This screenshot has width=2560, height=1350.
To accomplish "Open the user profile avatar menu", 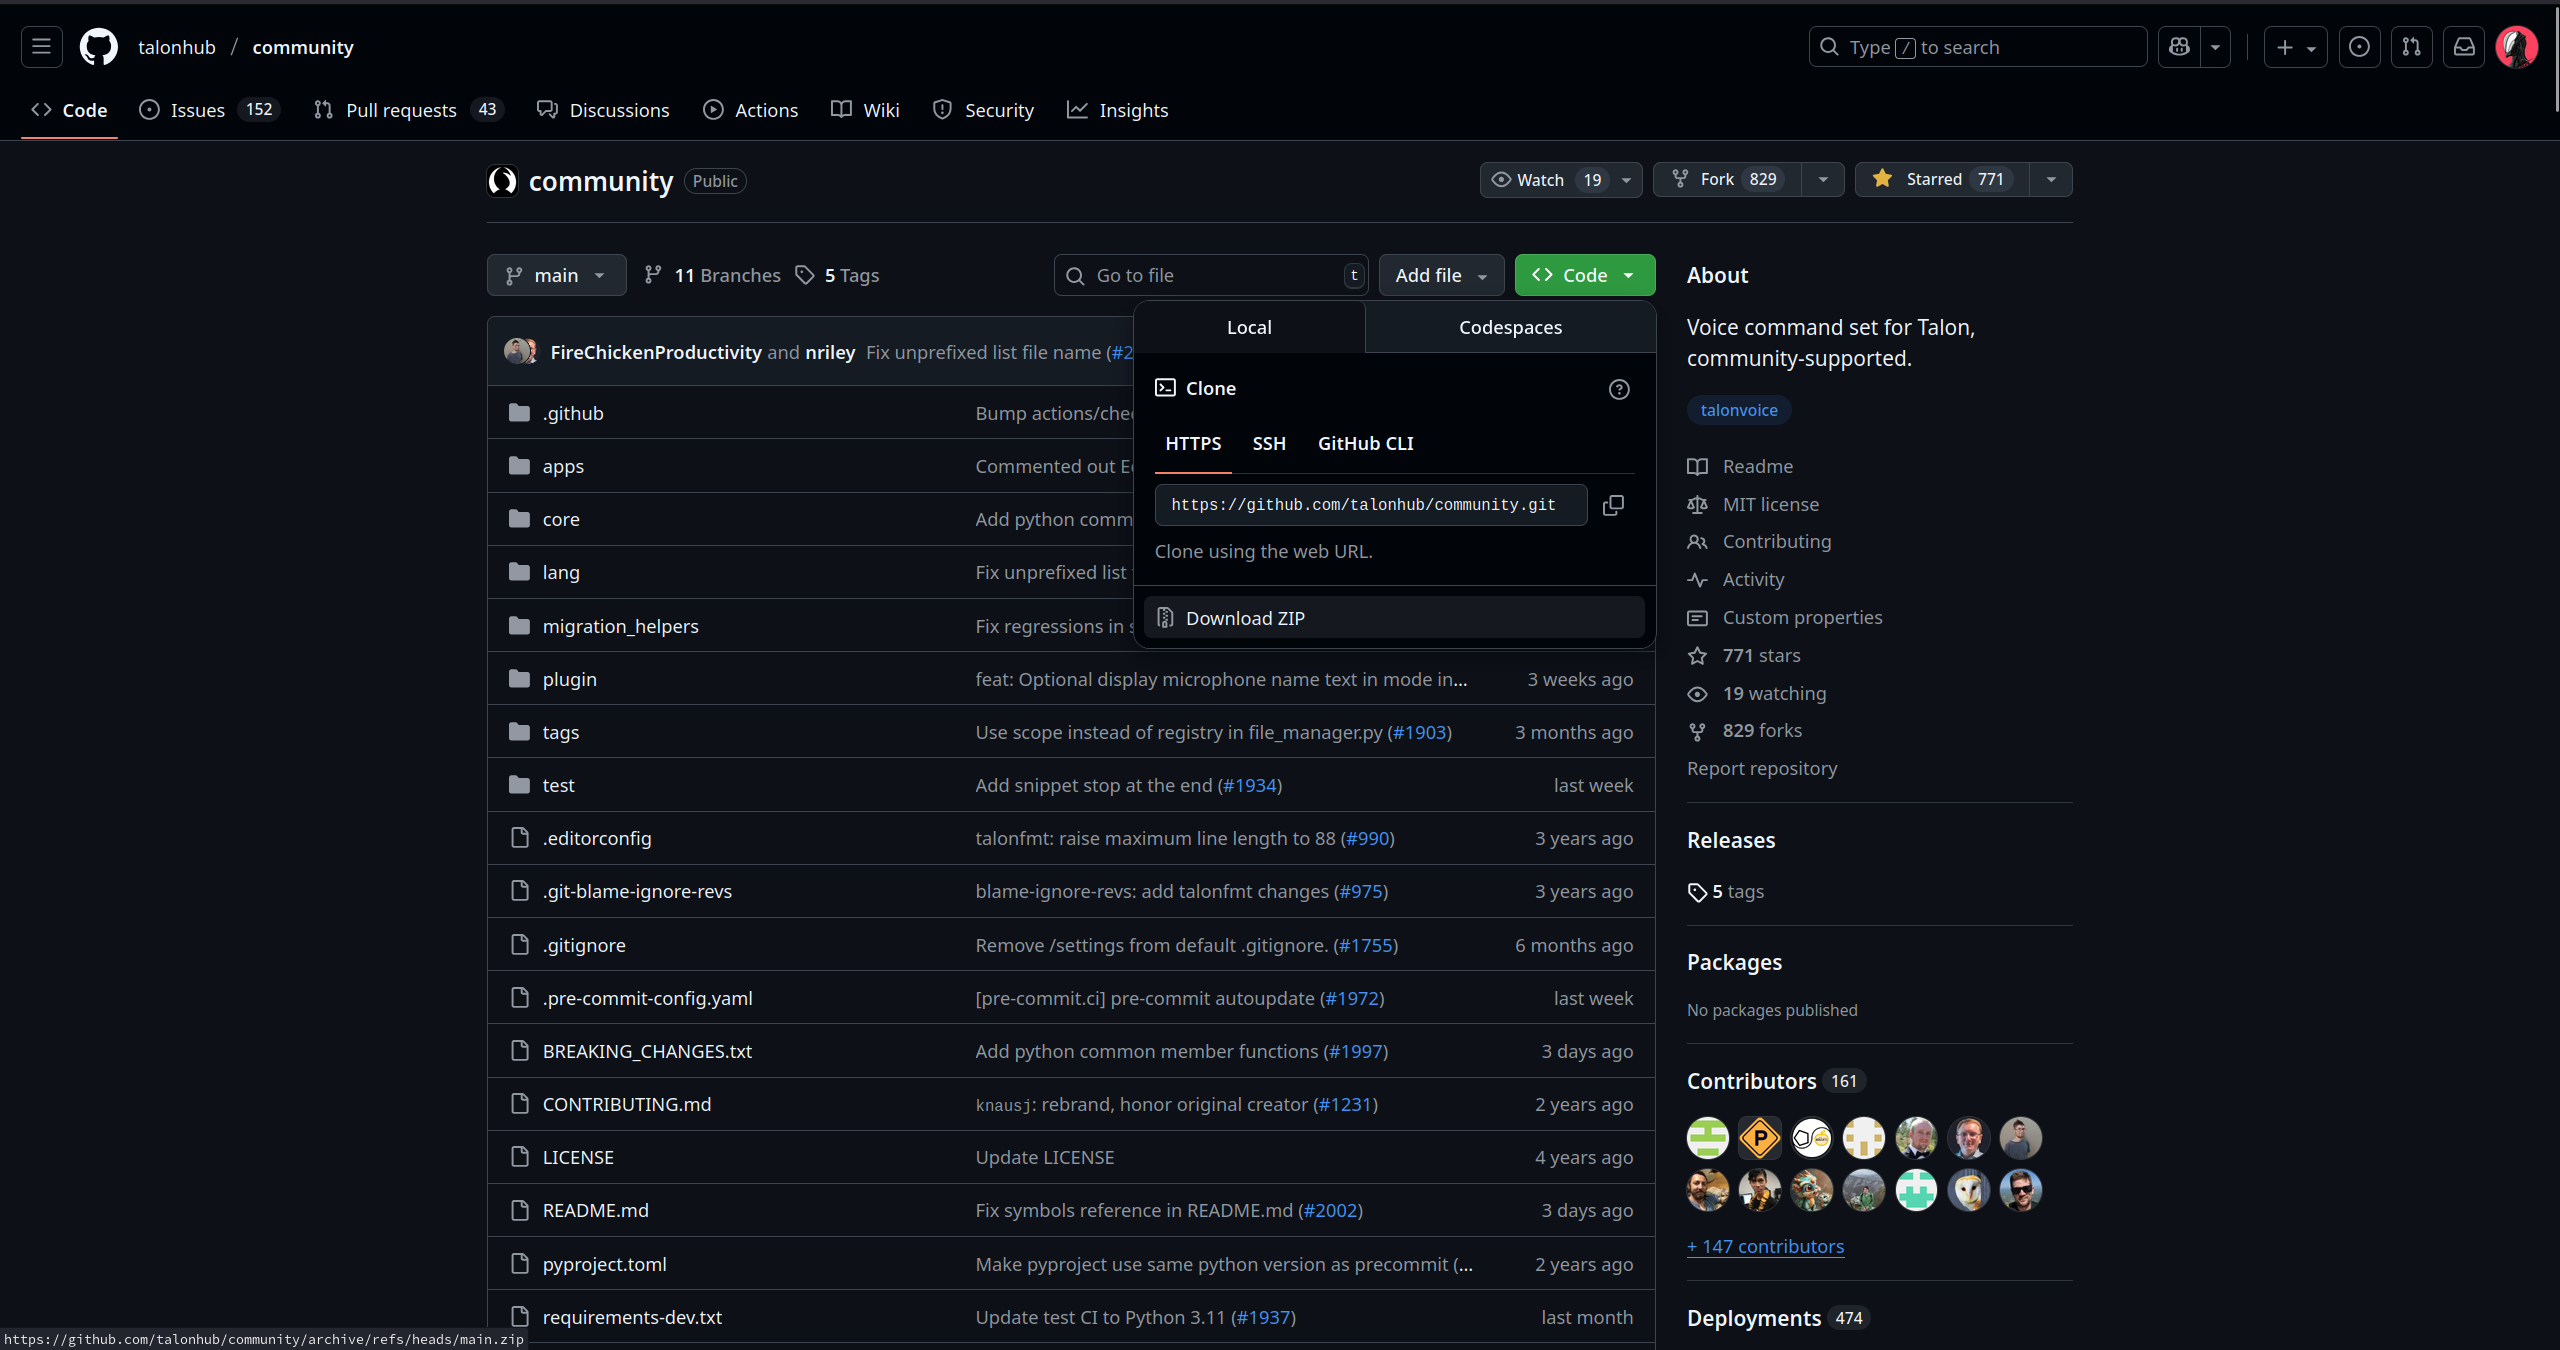I will click(2516, 47).
